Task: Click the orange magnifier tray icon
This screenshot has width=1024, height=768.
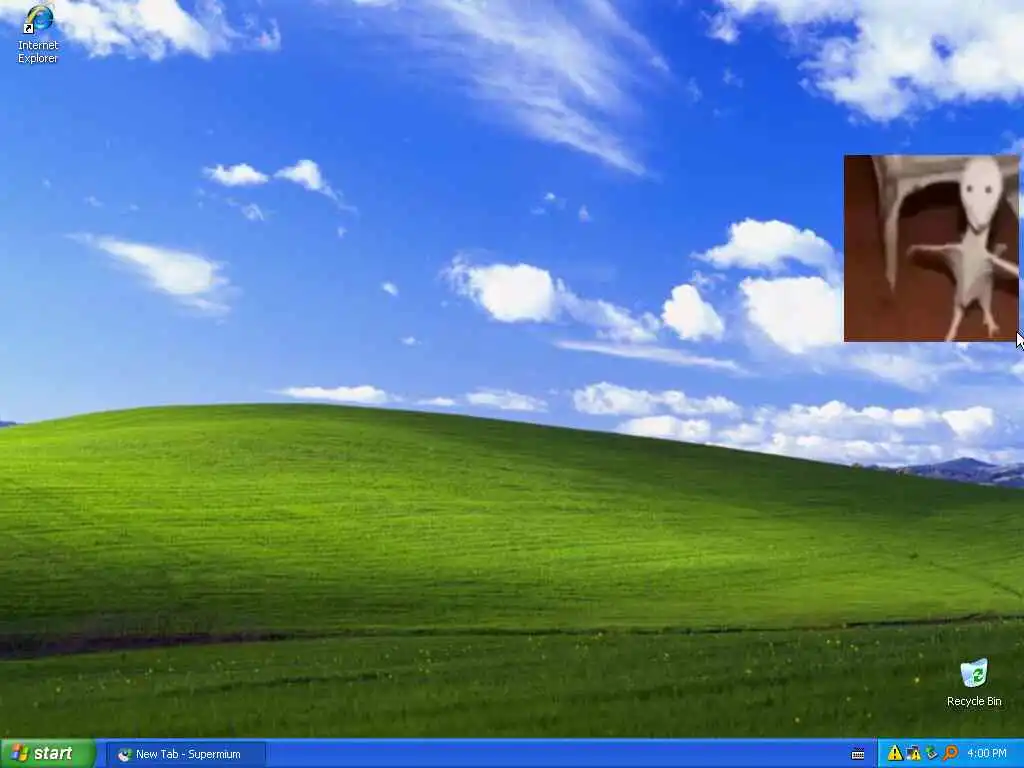Action: point(950,754)
